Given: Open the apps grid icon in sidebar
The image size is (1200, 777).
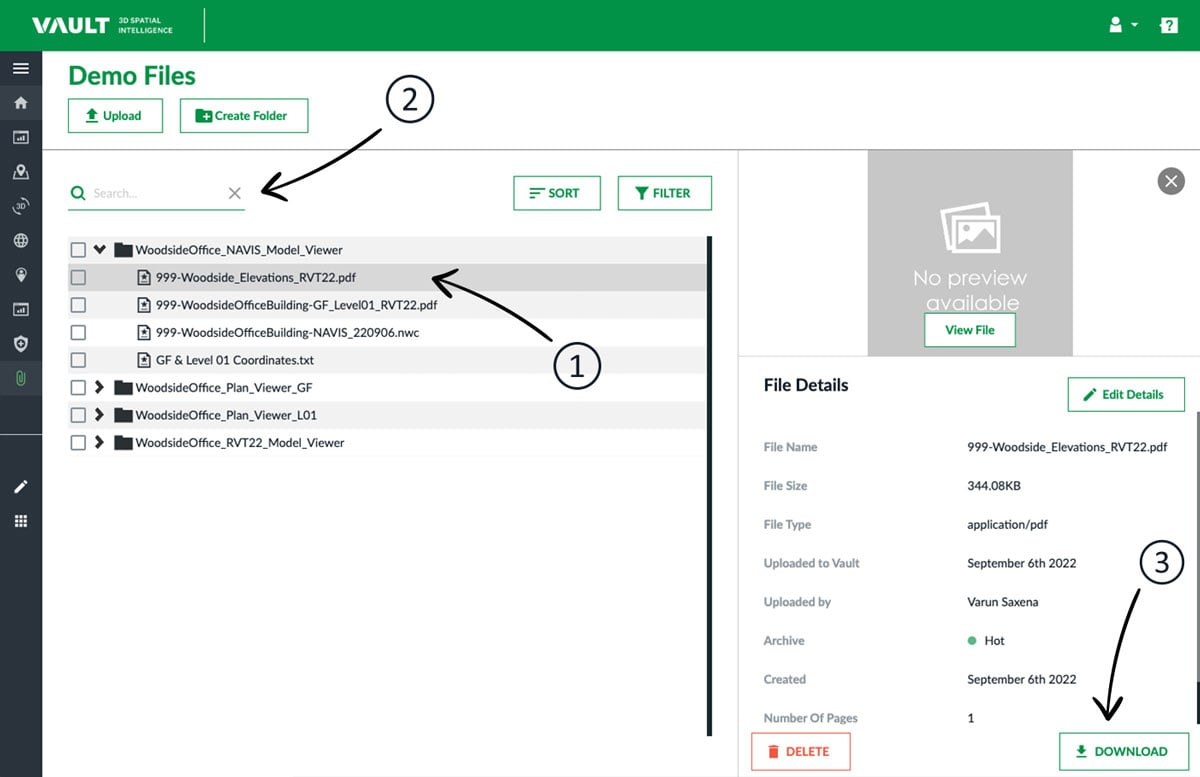Looking at the screenshot, I should click(20, 521).
